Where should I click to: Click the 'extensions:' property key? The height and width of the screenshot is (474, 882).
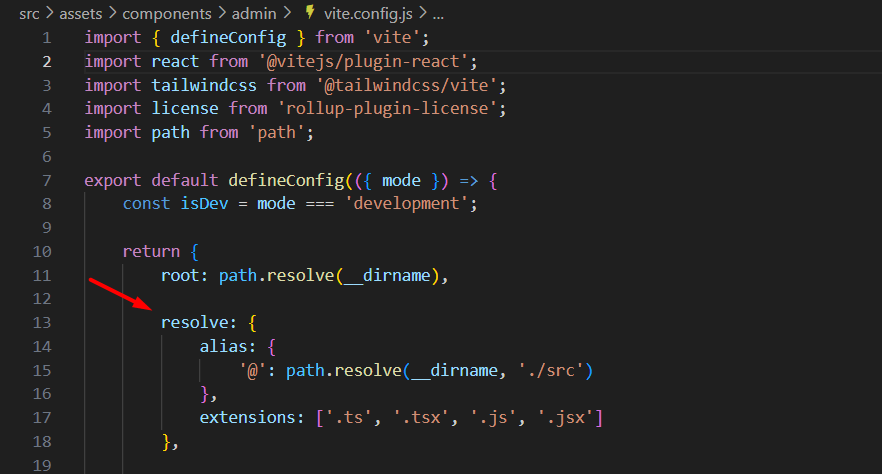[x=252, y=418]
